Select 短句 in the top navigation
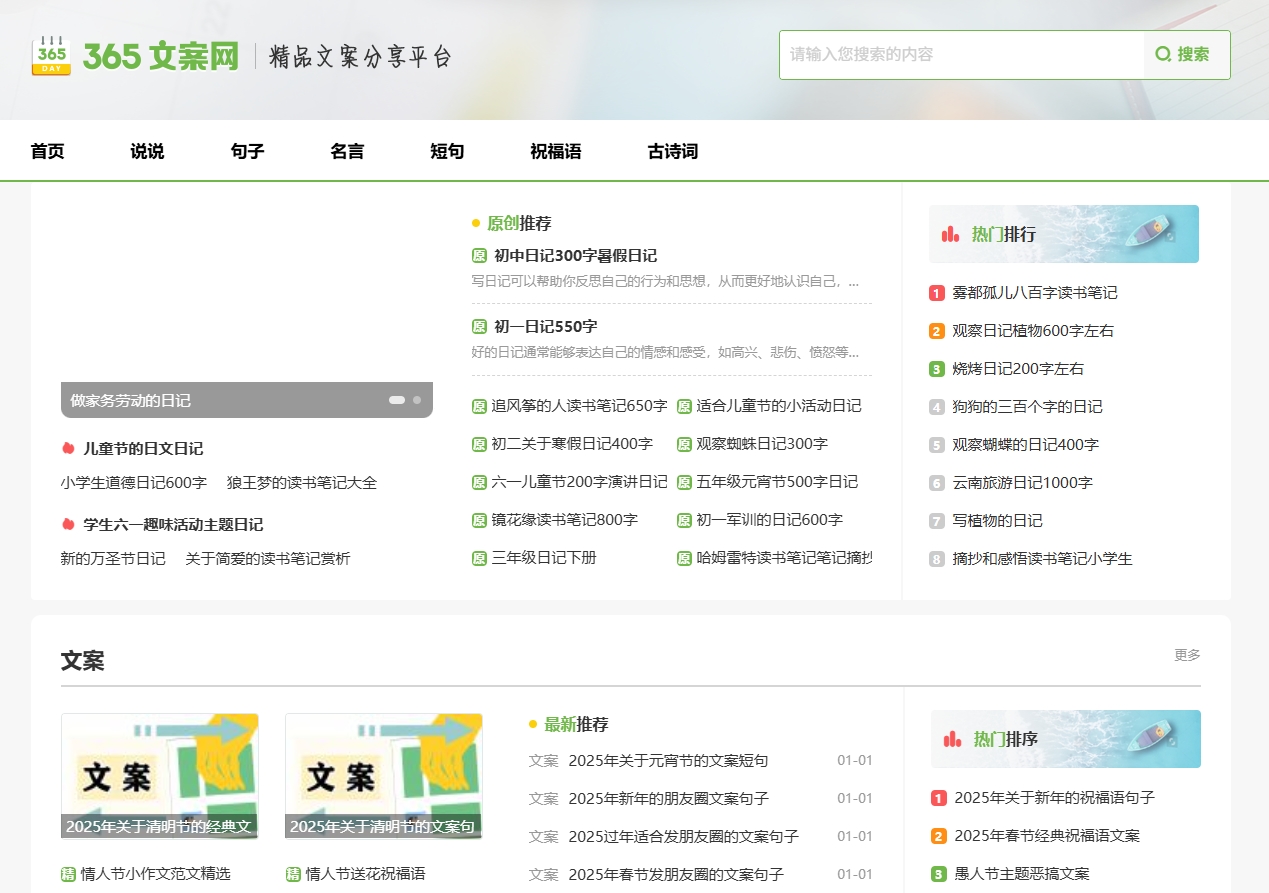This screenshot has height=893, width=1269. (446, 151)
